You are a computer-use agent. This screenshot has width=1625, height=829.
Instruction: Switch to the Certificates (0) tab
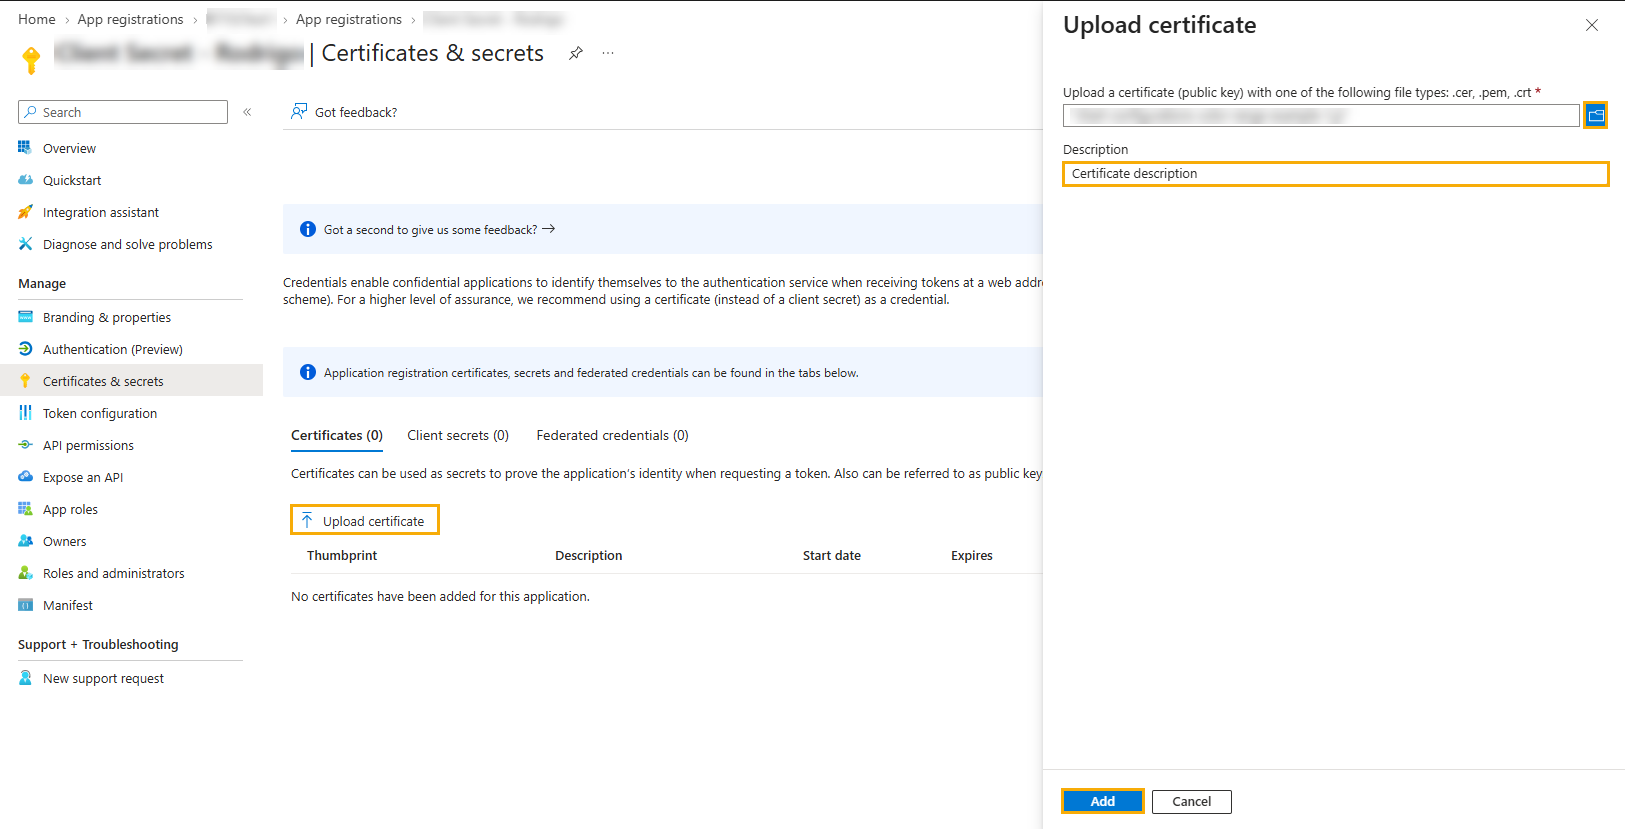[x=337, y=435]
